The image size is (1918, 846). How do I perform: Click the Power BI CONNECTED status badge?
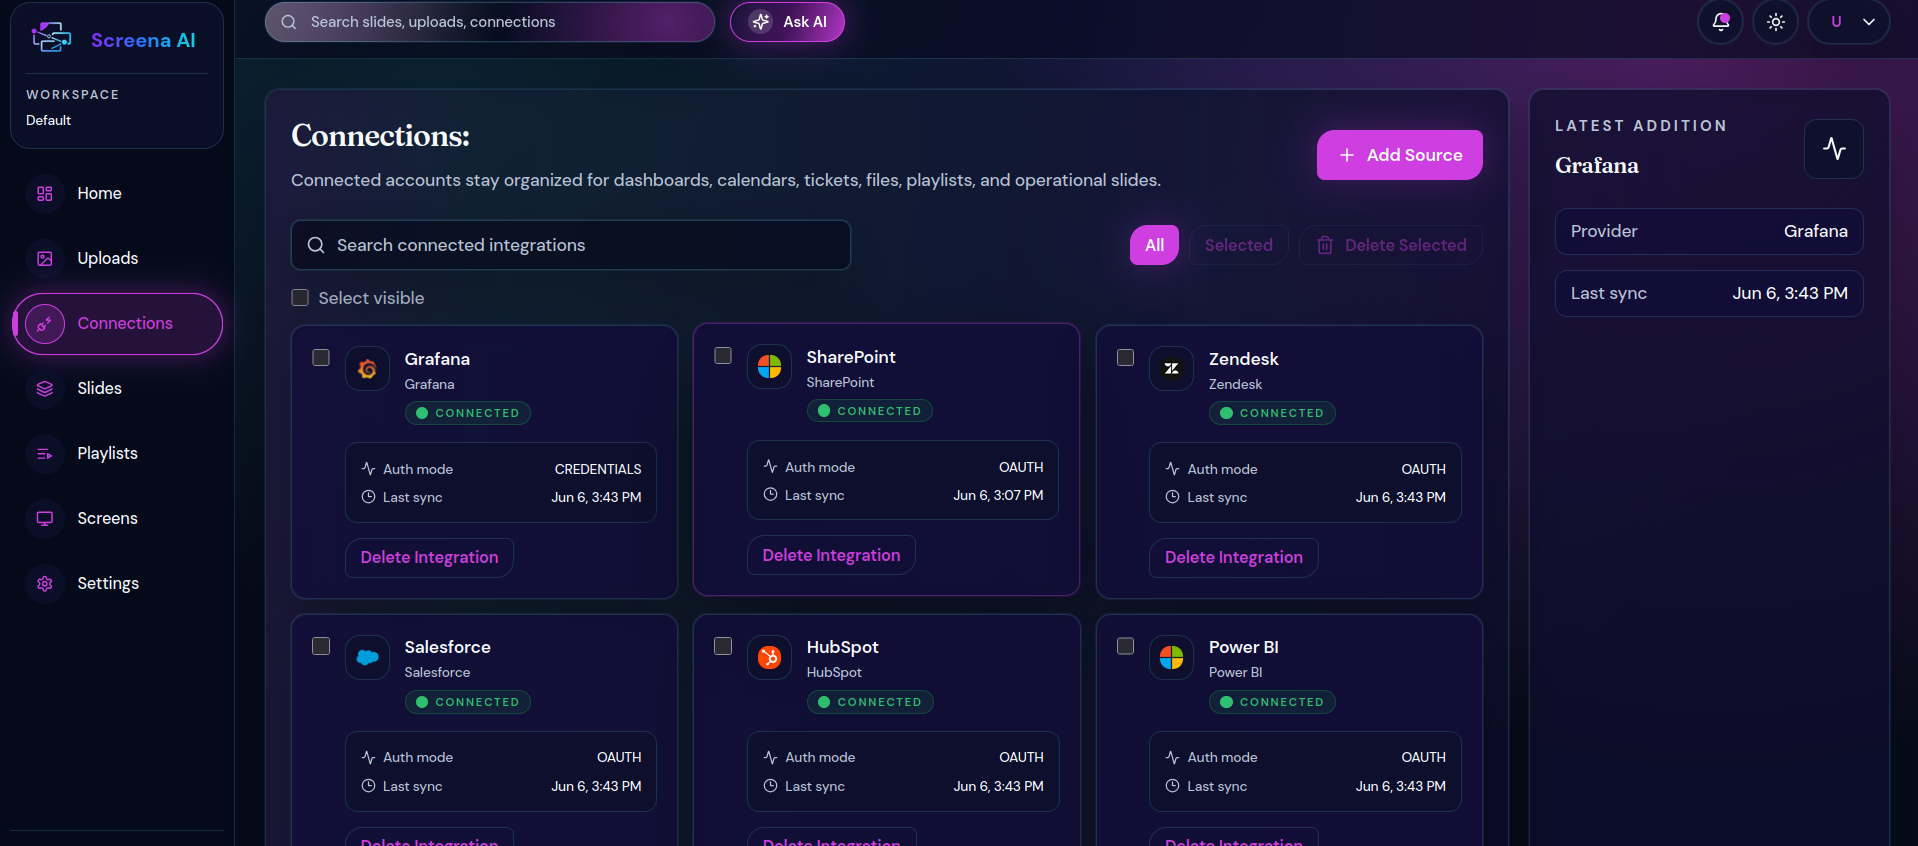click(1272, 702)
